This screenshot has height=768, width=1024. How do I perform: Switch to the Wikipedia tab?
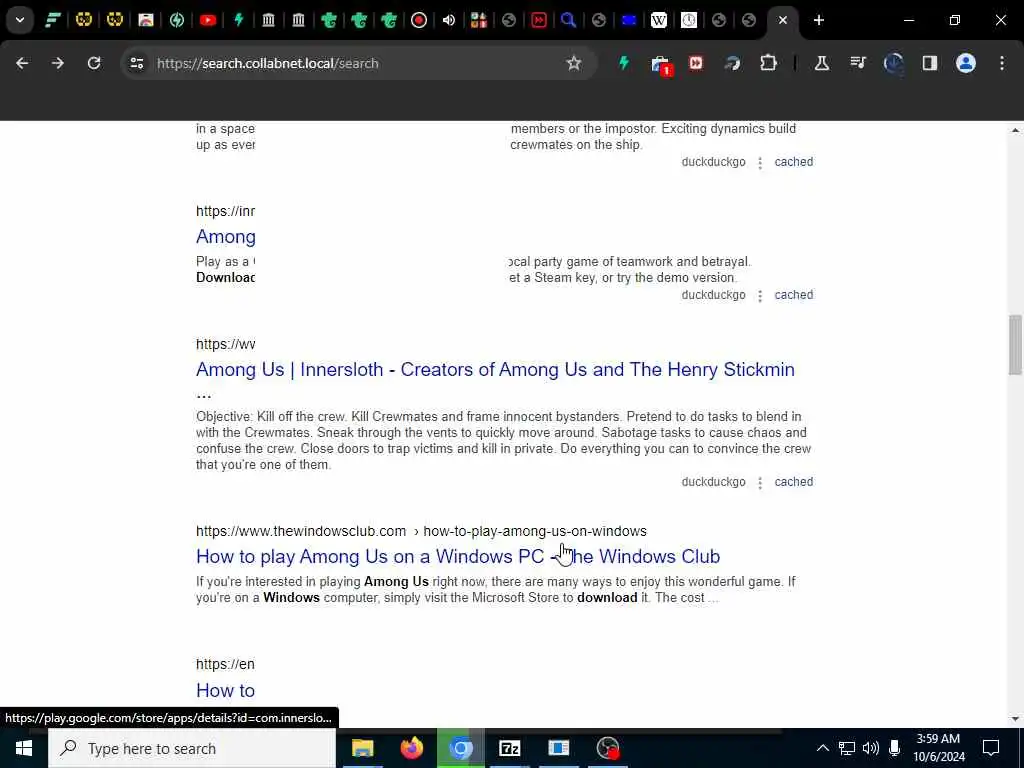tap(658, 20)
